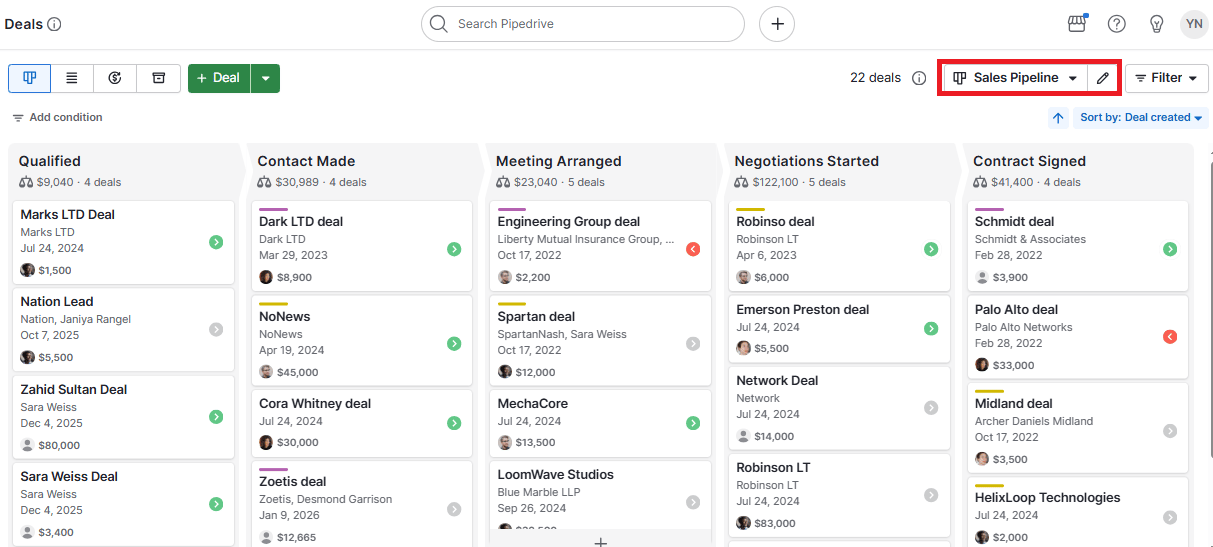Open the Sort by: Deal created dropdown

1141,118
